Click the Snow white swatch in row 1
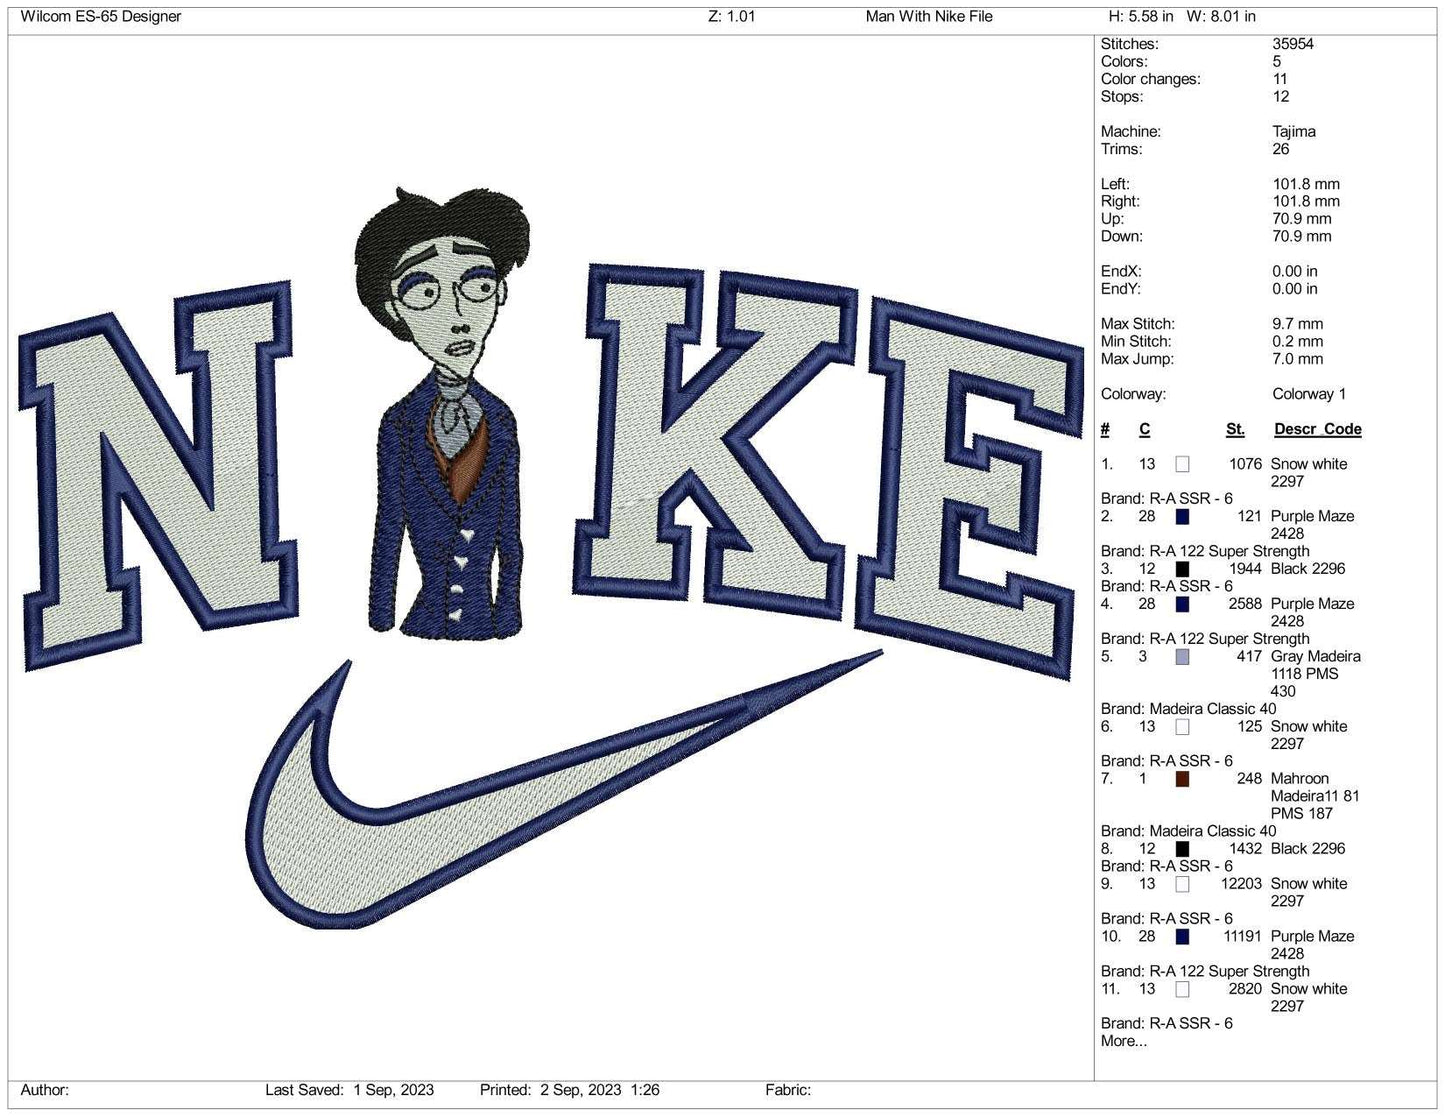 [1182, 464]
